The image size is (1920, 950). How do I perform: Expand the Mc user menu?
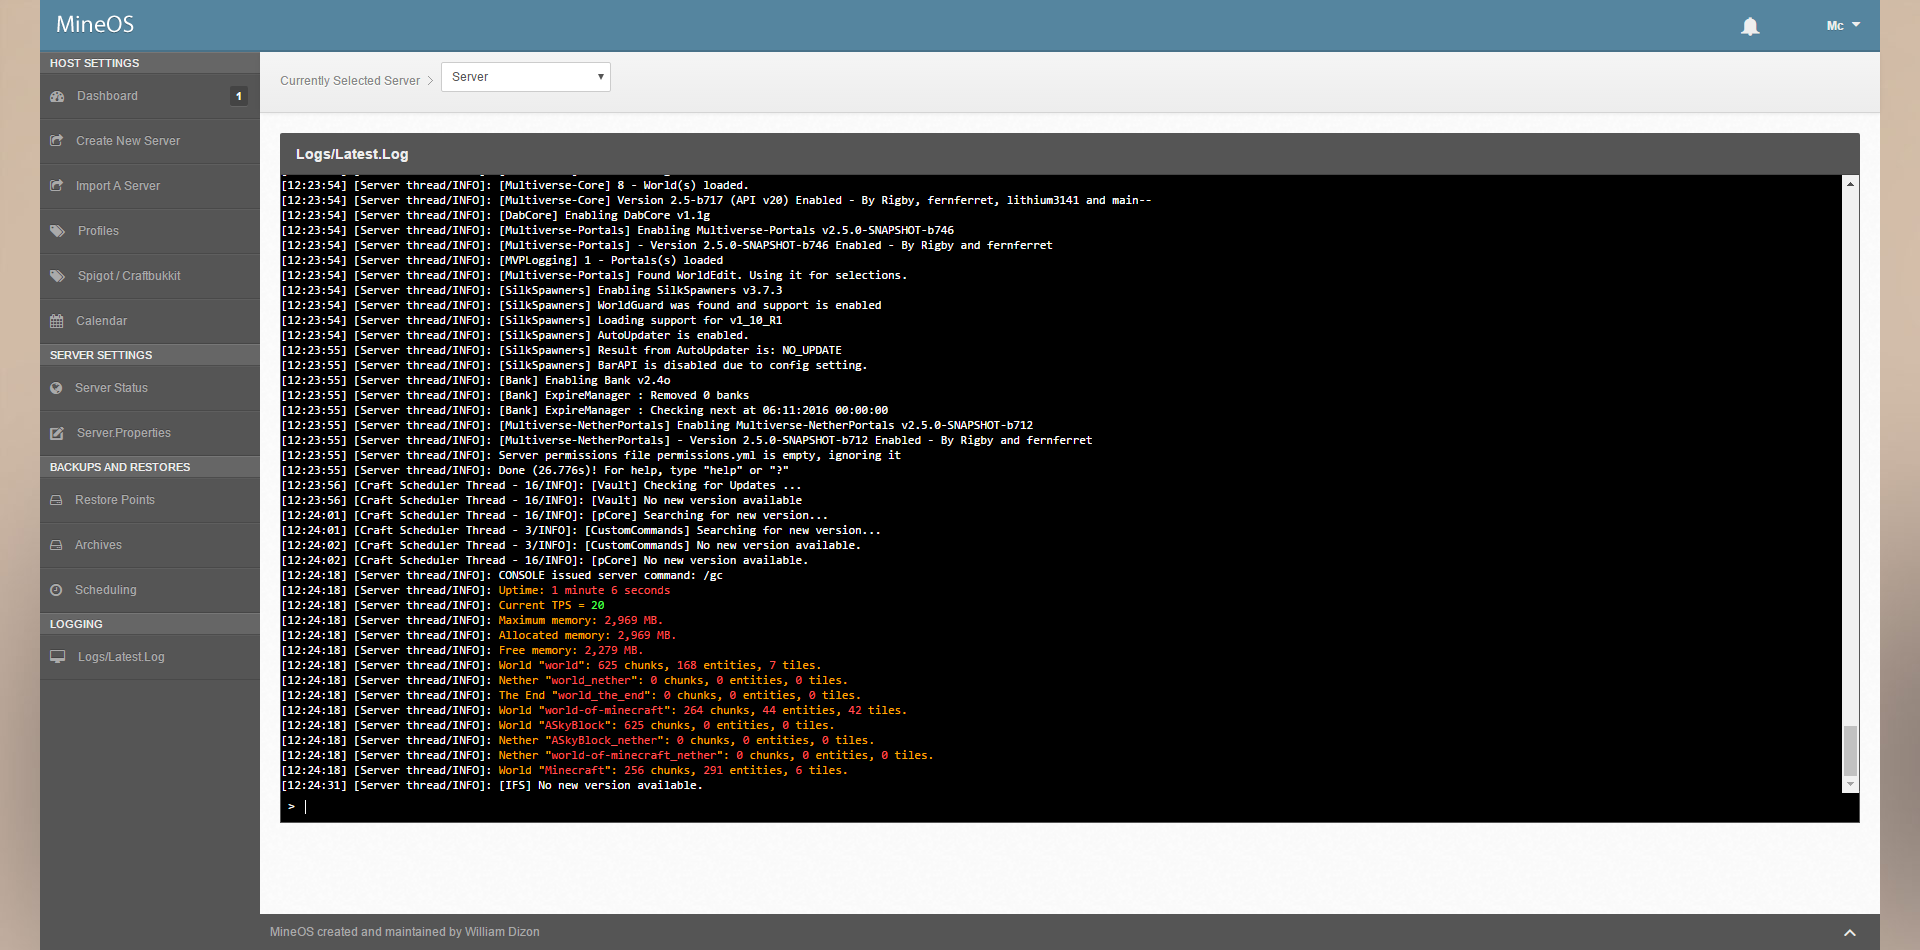[x=1842, y=25]
